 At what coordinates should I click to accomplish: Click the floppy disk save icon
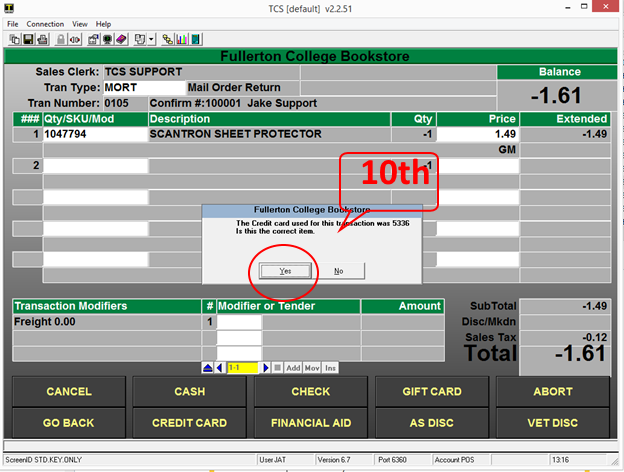point(28,39)
